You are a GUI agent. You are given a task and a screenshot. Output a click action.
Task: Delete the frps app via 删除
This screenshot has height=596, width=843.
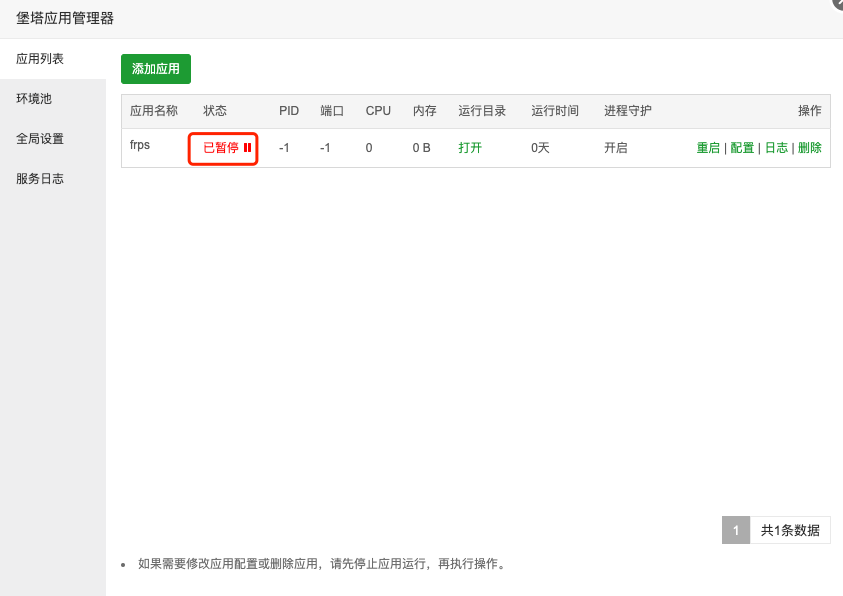[x=810, y=148]
